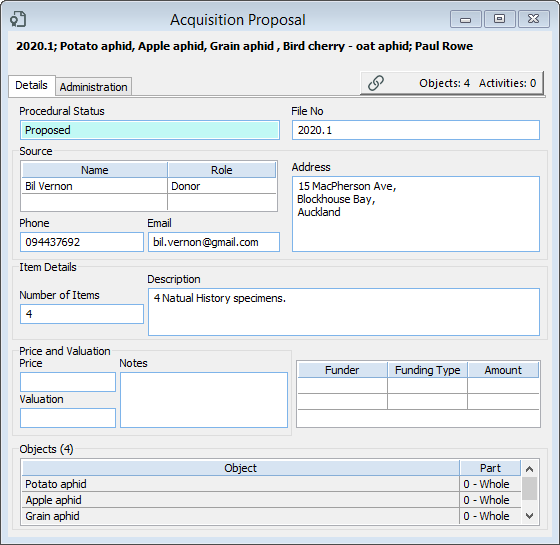
Task: Click the first empty Amount cell
Action: click(503, 386)
